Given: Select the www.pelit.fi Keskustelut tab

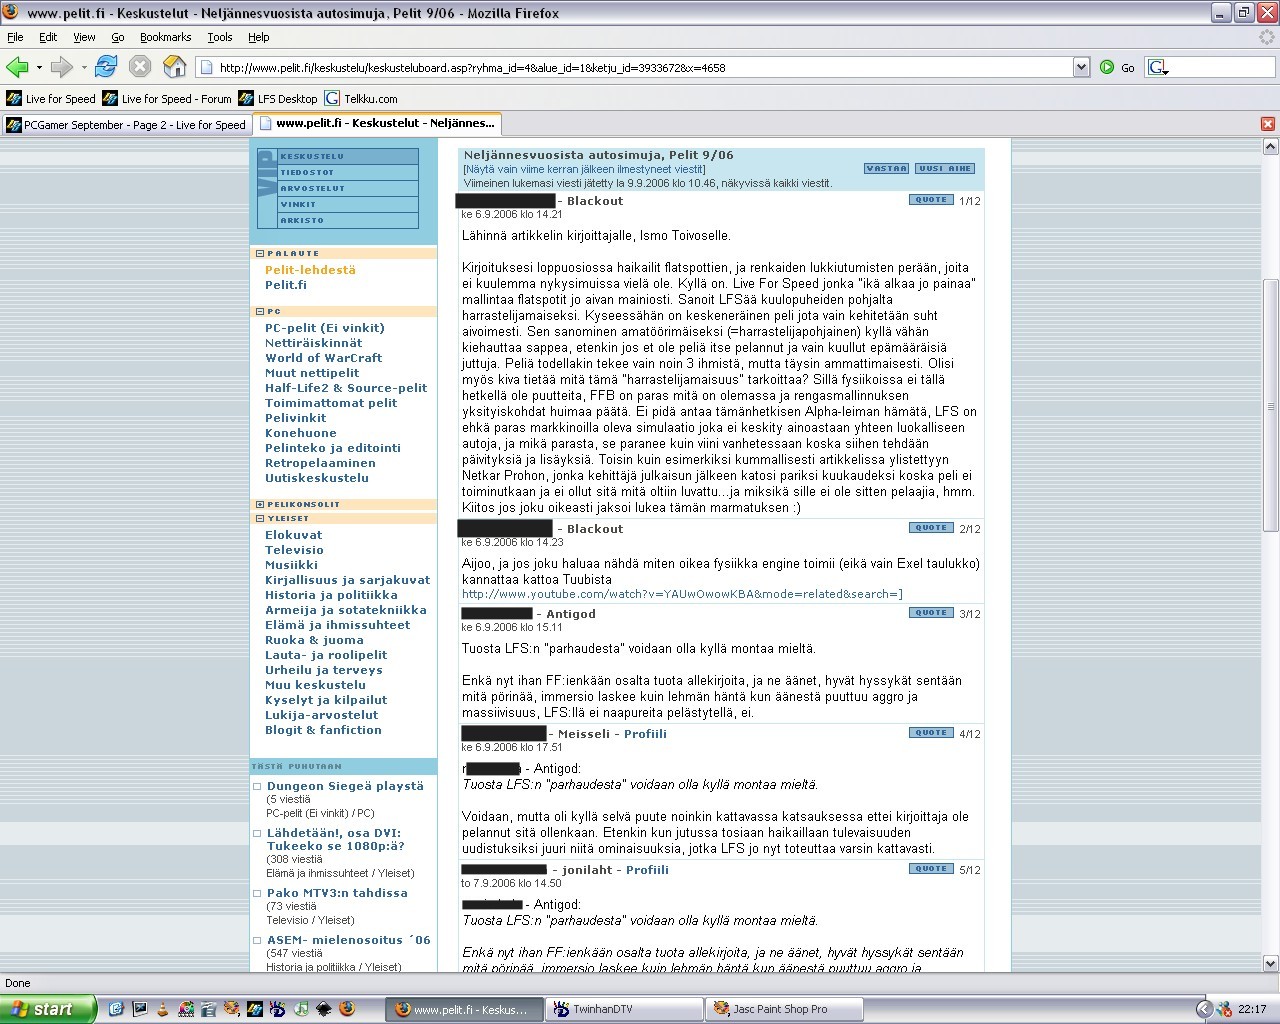Looking at the screenshot, I should click(376, 124).
